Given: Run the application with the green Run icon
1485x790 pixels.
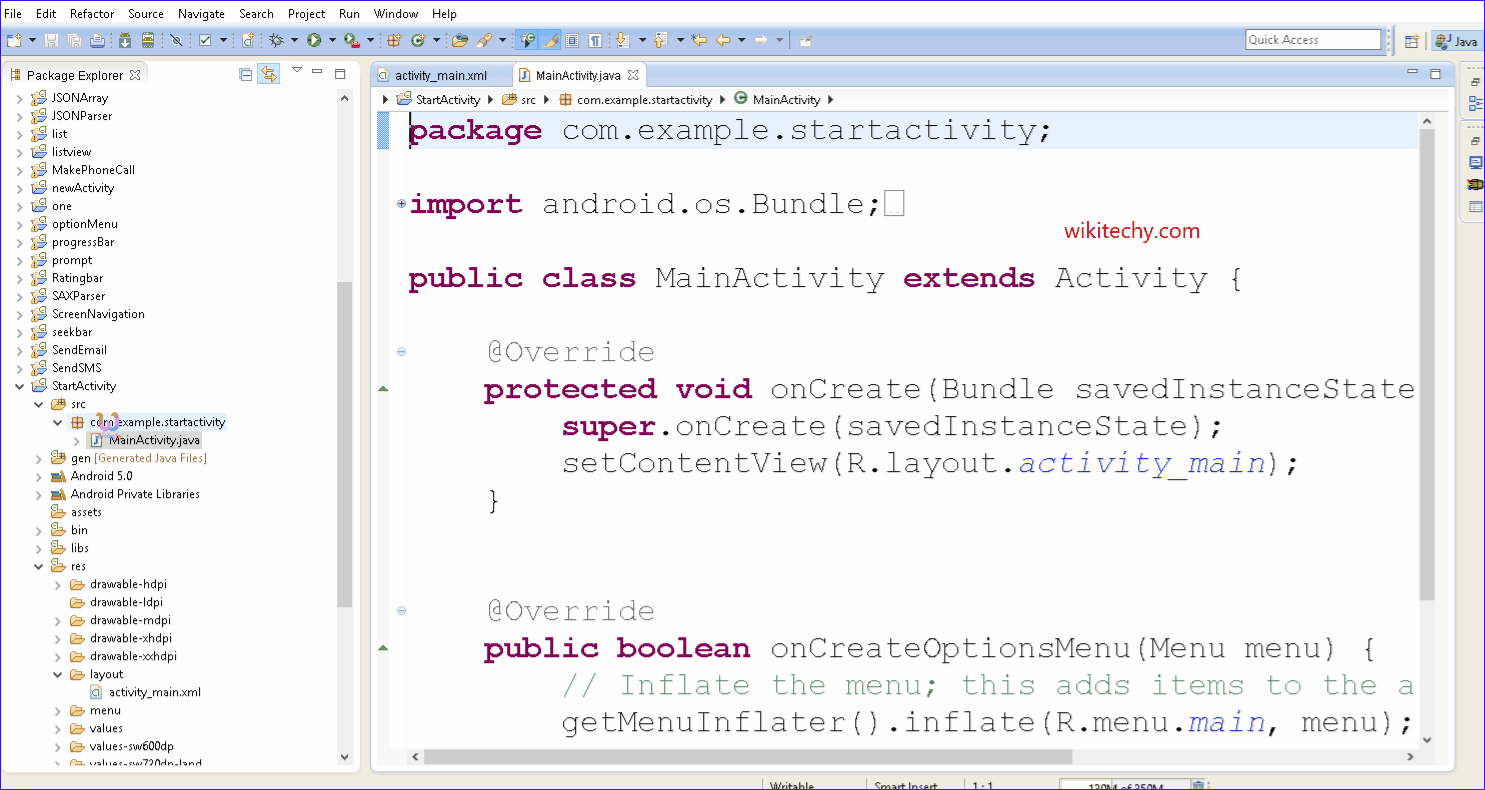Looking at the screenshot, I should point(314,40).
